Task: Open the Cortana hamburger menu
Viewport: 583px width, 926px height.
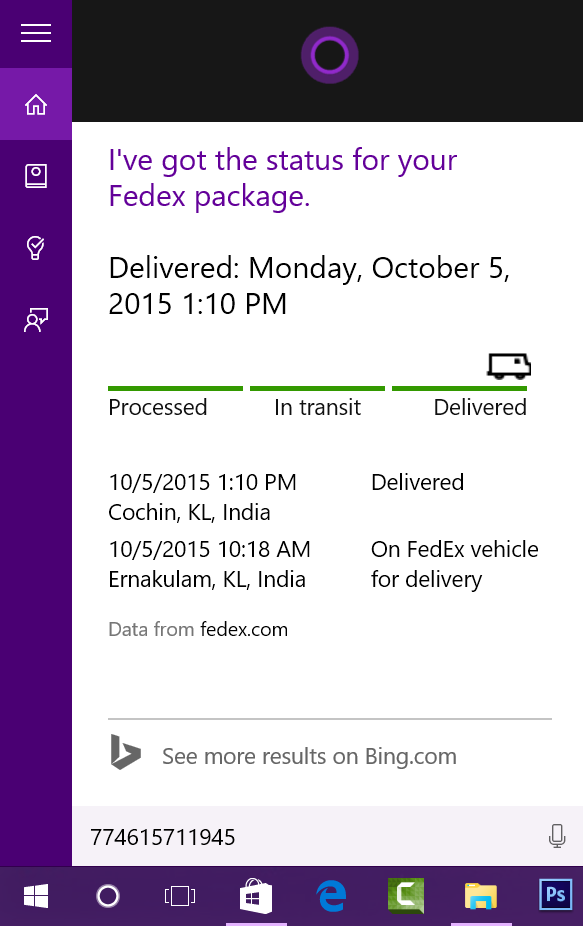Action: 36,33
